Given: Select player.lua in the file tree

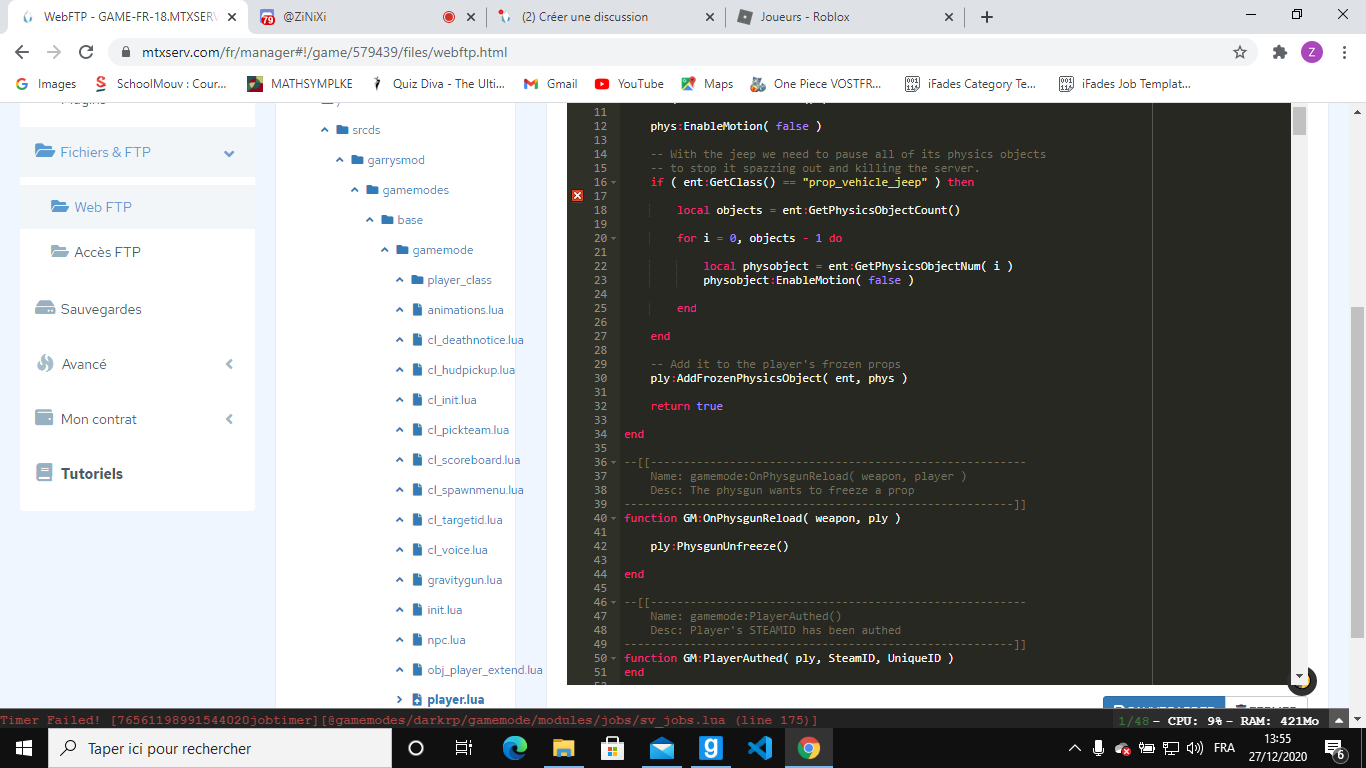Looking at the screenshot, I should pos(455,700).
